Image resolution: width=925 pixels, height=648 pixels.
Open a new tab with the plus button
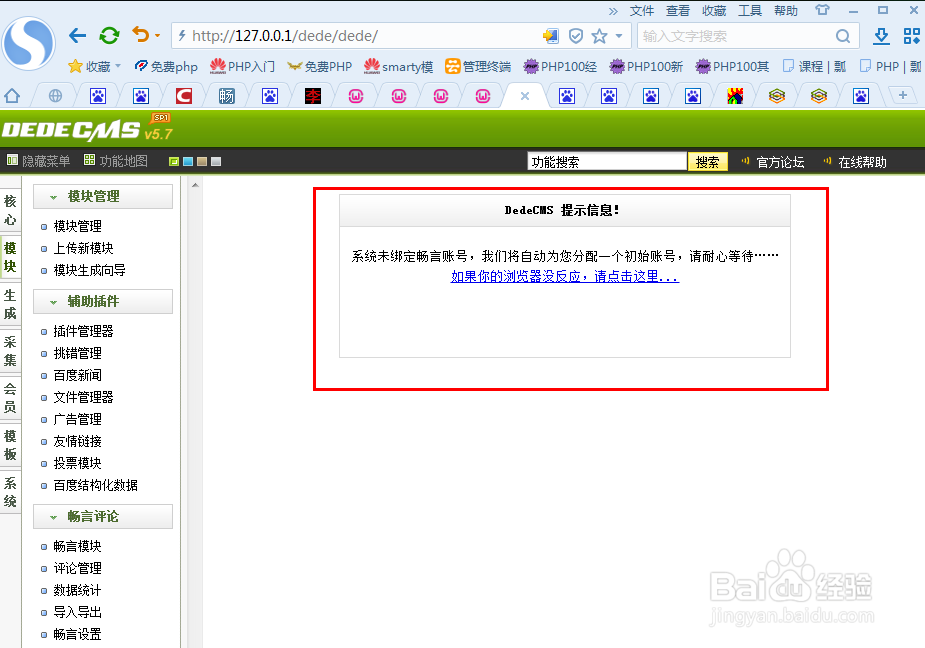[903, 95]
